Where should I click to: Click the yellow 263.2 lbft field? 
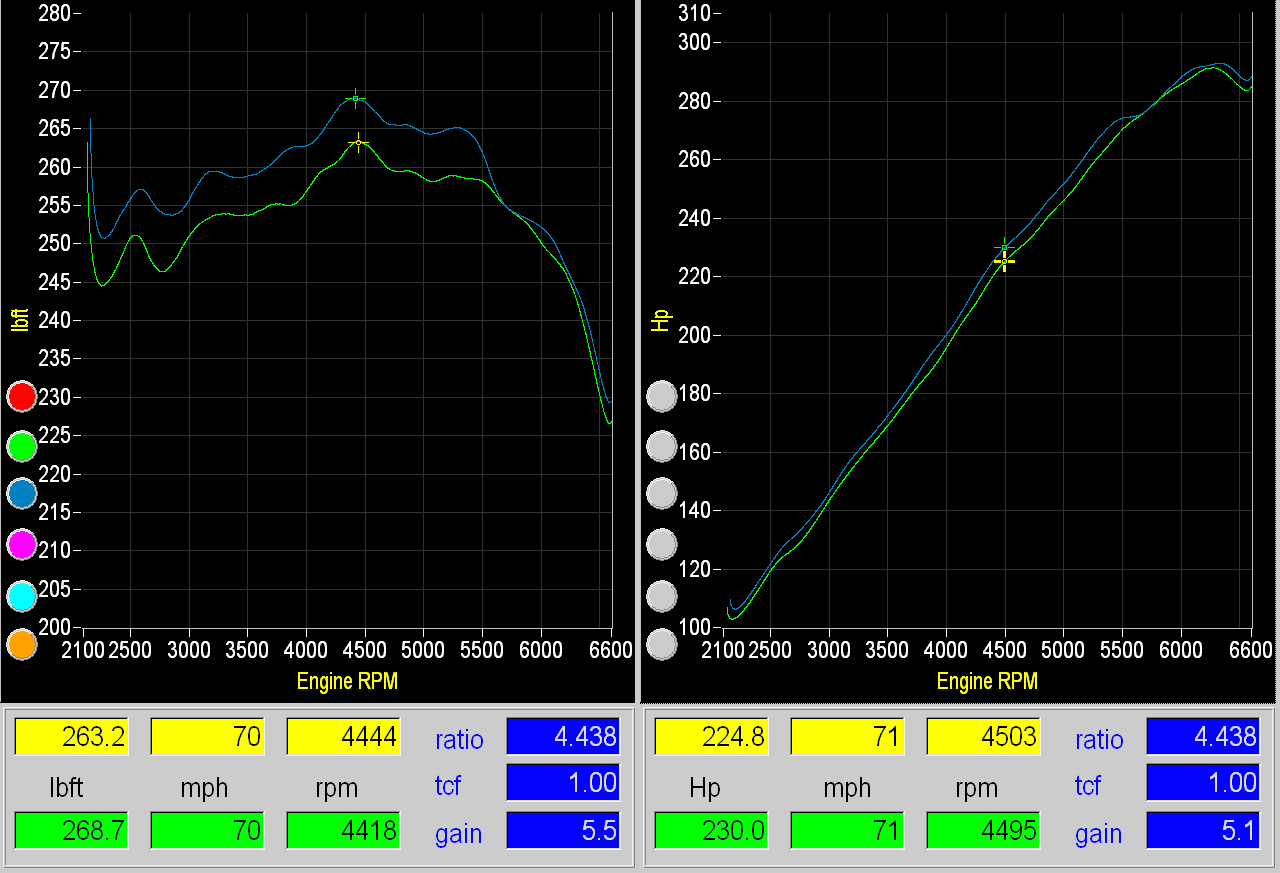tap(71, 737)
